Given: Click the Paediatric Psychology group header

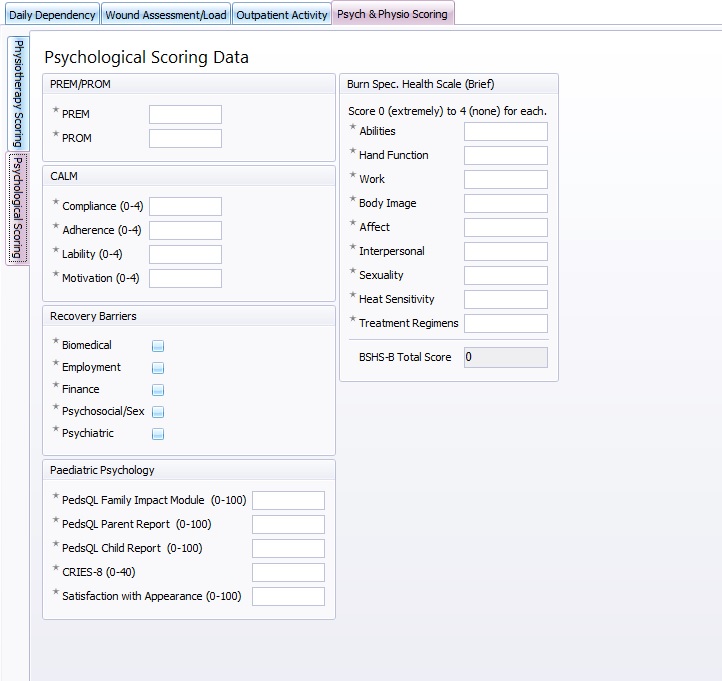Looking at the screenshot, I should coord(189,470).
